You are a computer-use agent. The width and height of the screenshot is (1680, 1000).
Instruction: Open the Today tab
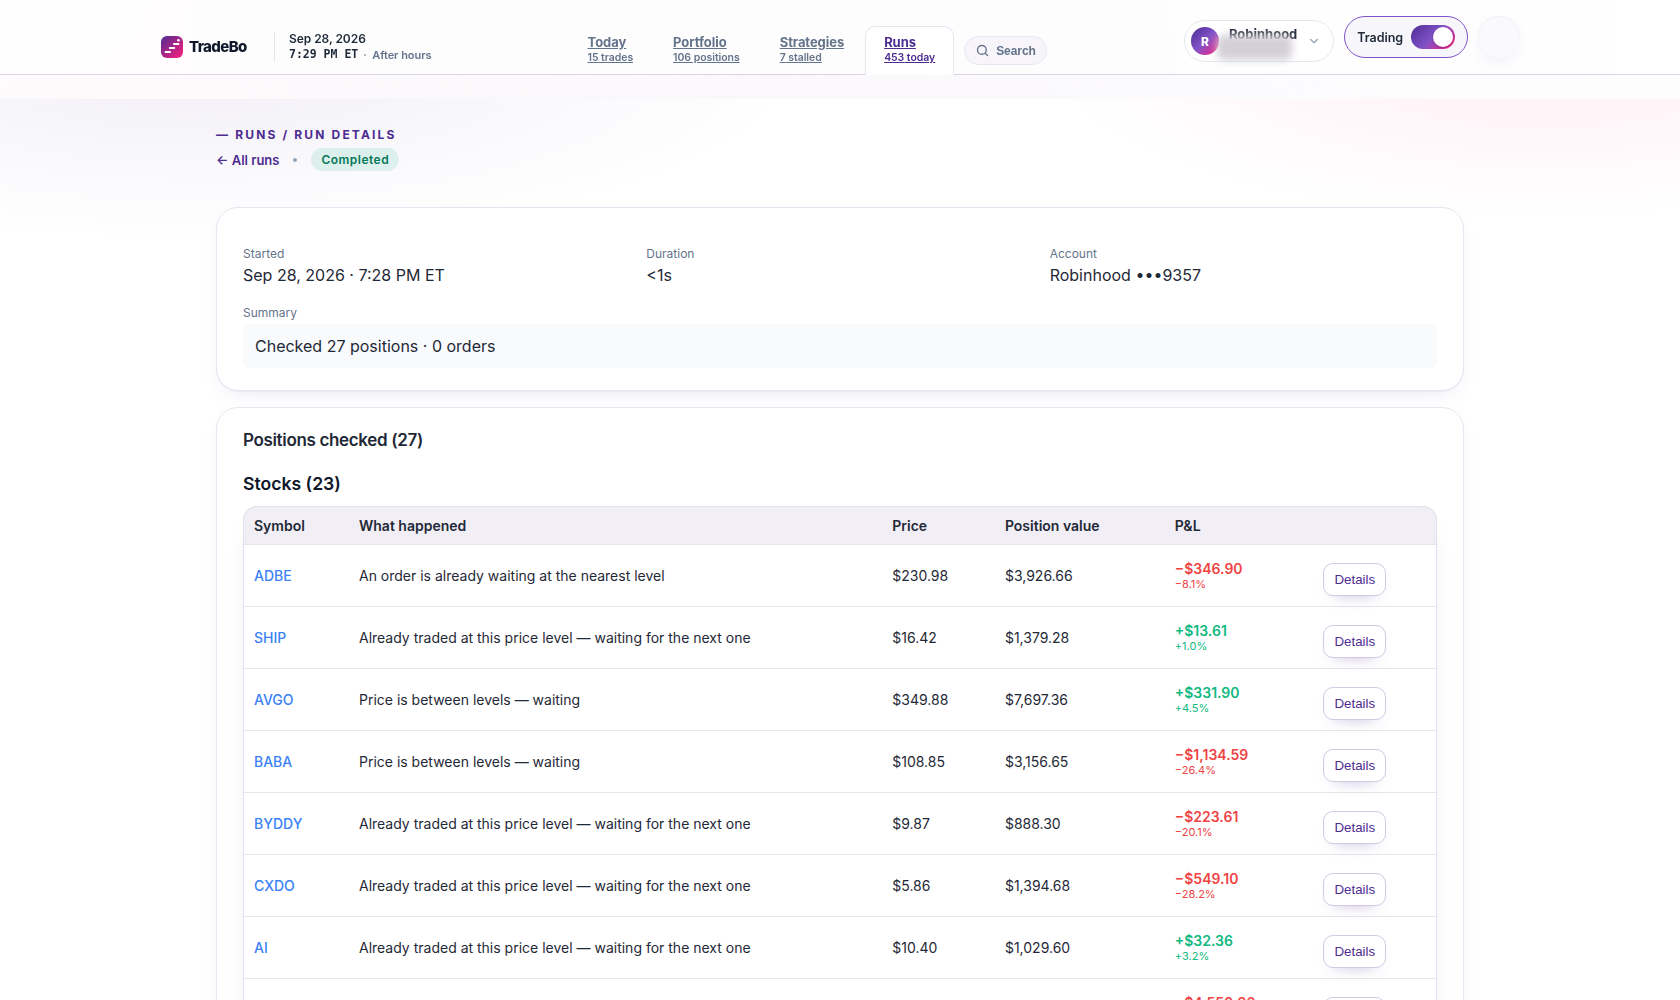pyautogui.click(x=610, y=49)
